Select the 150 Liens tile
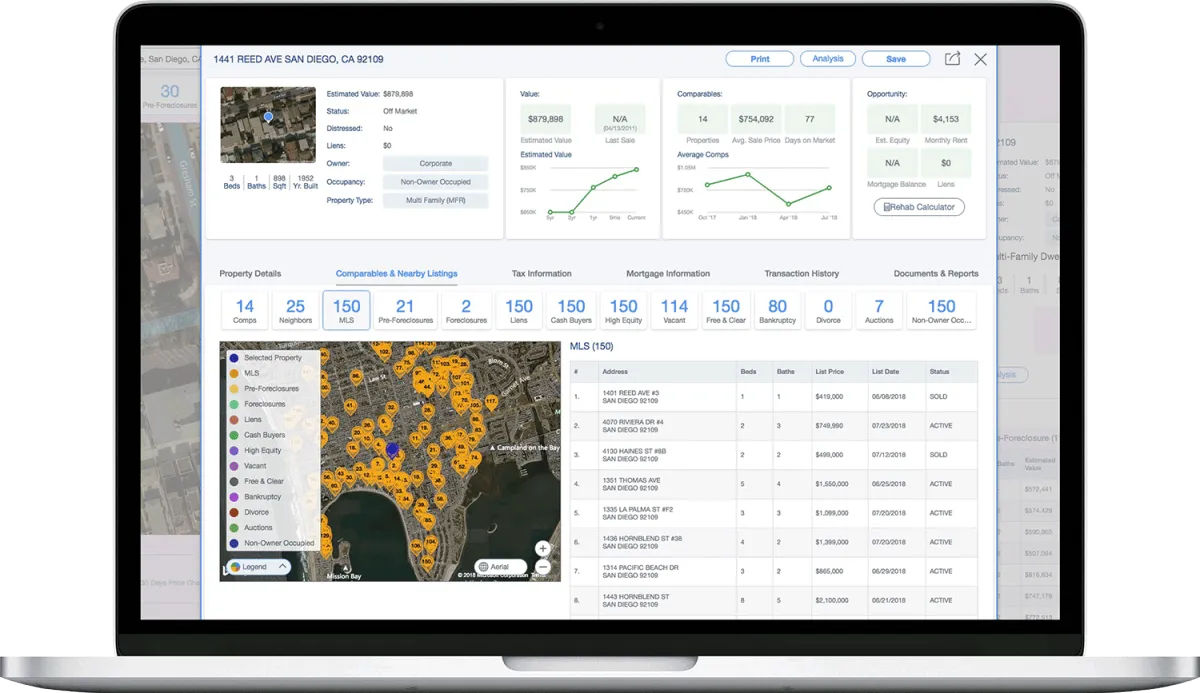 [x=519, y=311]
